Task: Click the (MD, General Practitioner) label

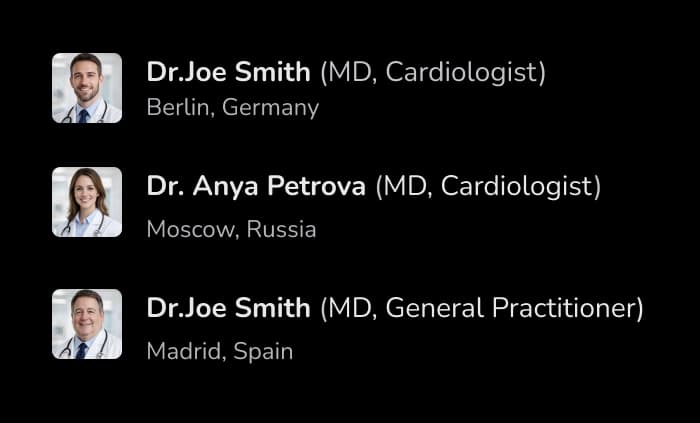Action: tap(482, 309)
